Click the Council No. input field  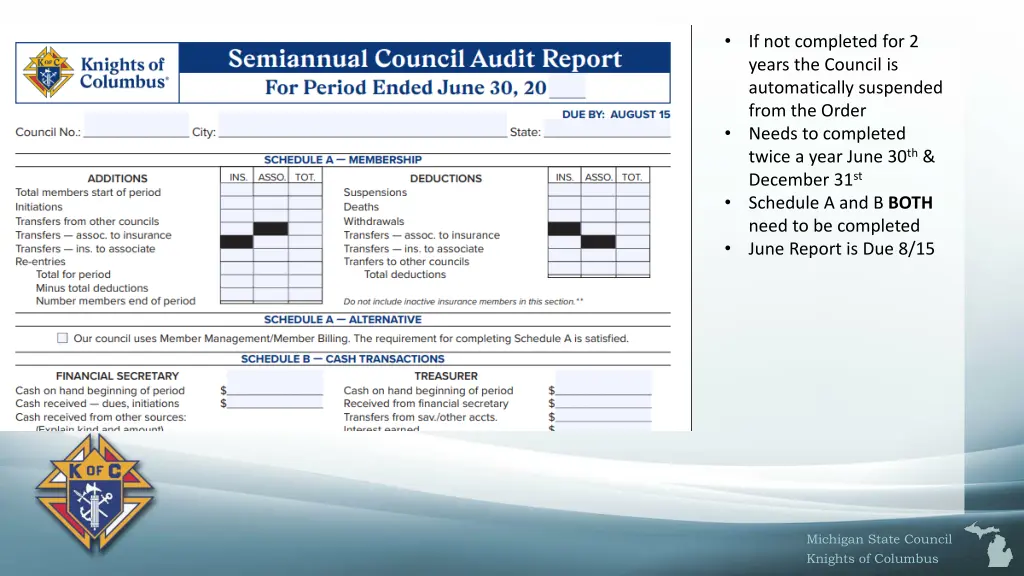click(x=136, y=125)
